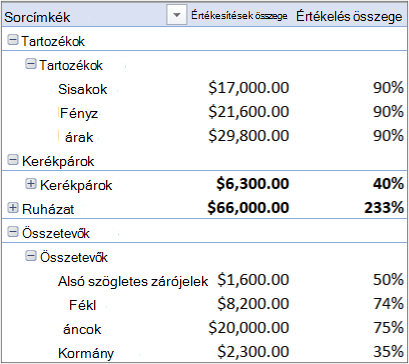Expand the nested Kerékpárok subgroup

click(31, 184)
